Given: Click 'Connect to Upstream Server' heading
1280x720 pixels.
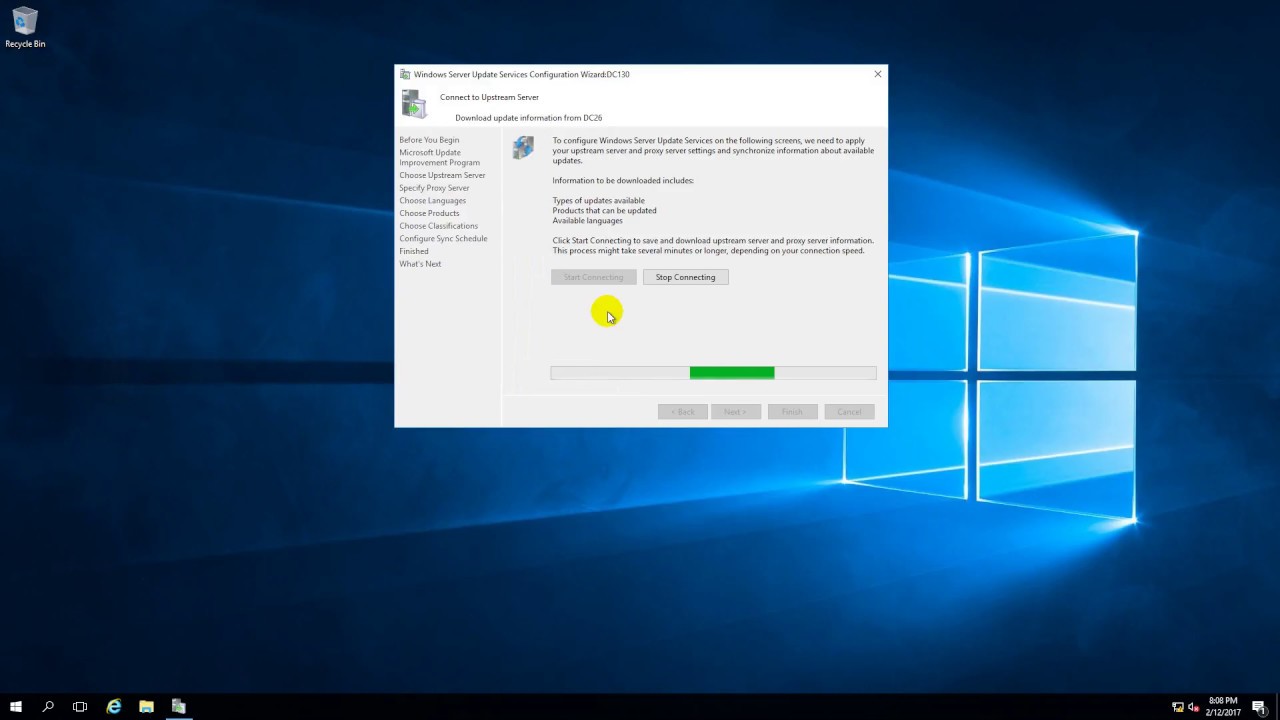Looking at the screenshot, I should click(489, 97).
